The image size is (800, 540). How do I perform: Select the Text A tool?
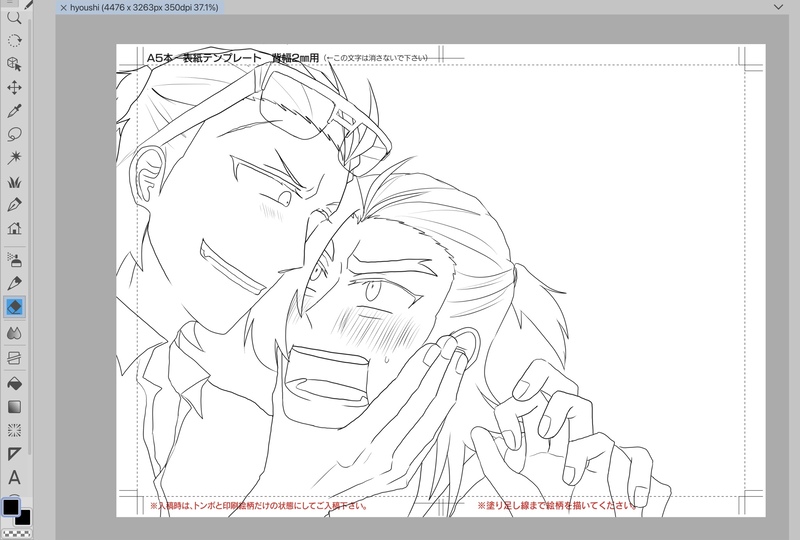click(x=14, y=478)
